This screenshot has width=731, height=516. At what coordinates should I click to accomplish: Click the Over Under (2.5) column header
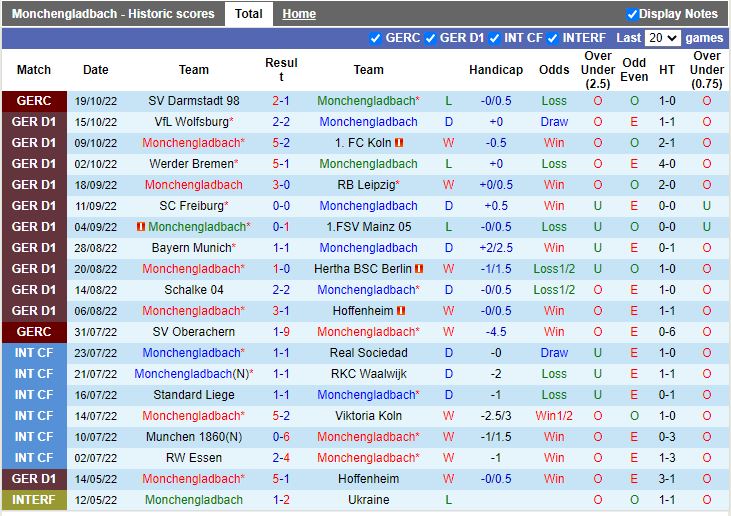(x=598, y=70)
